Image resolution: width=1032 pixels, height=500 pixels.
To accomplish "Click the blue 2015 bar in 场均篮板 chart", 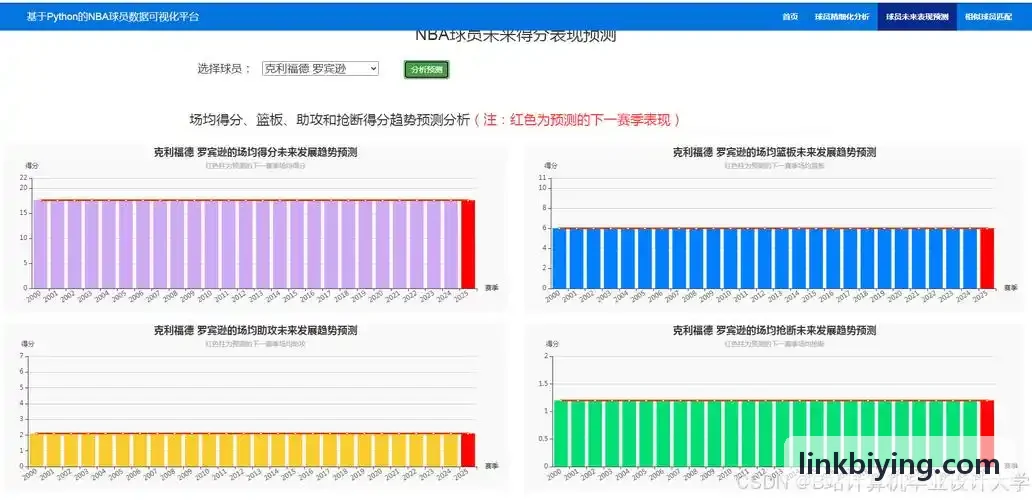I will [x=815, y=258].
